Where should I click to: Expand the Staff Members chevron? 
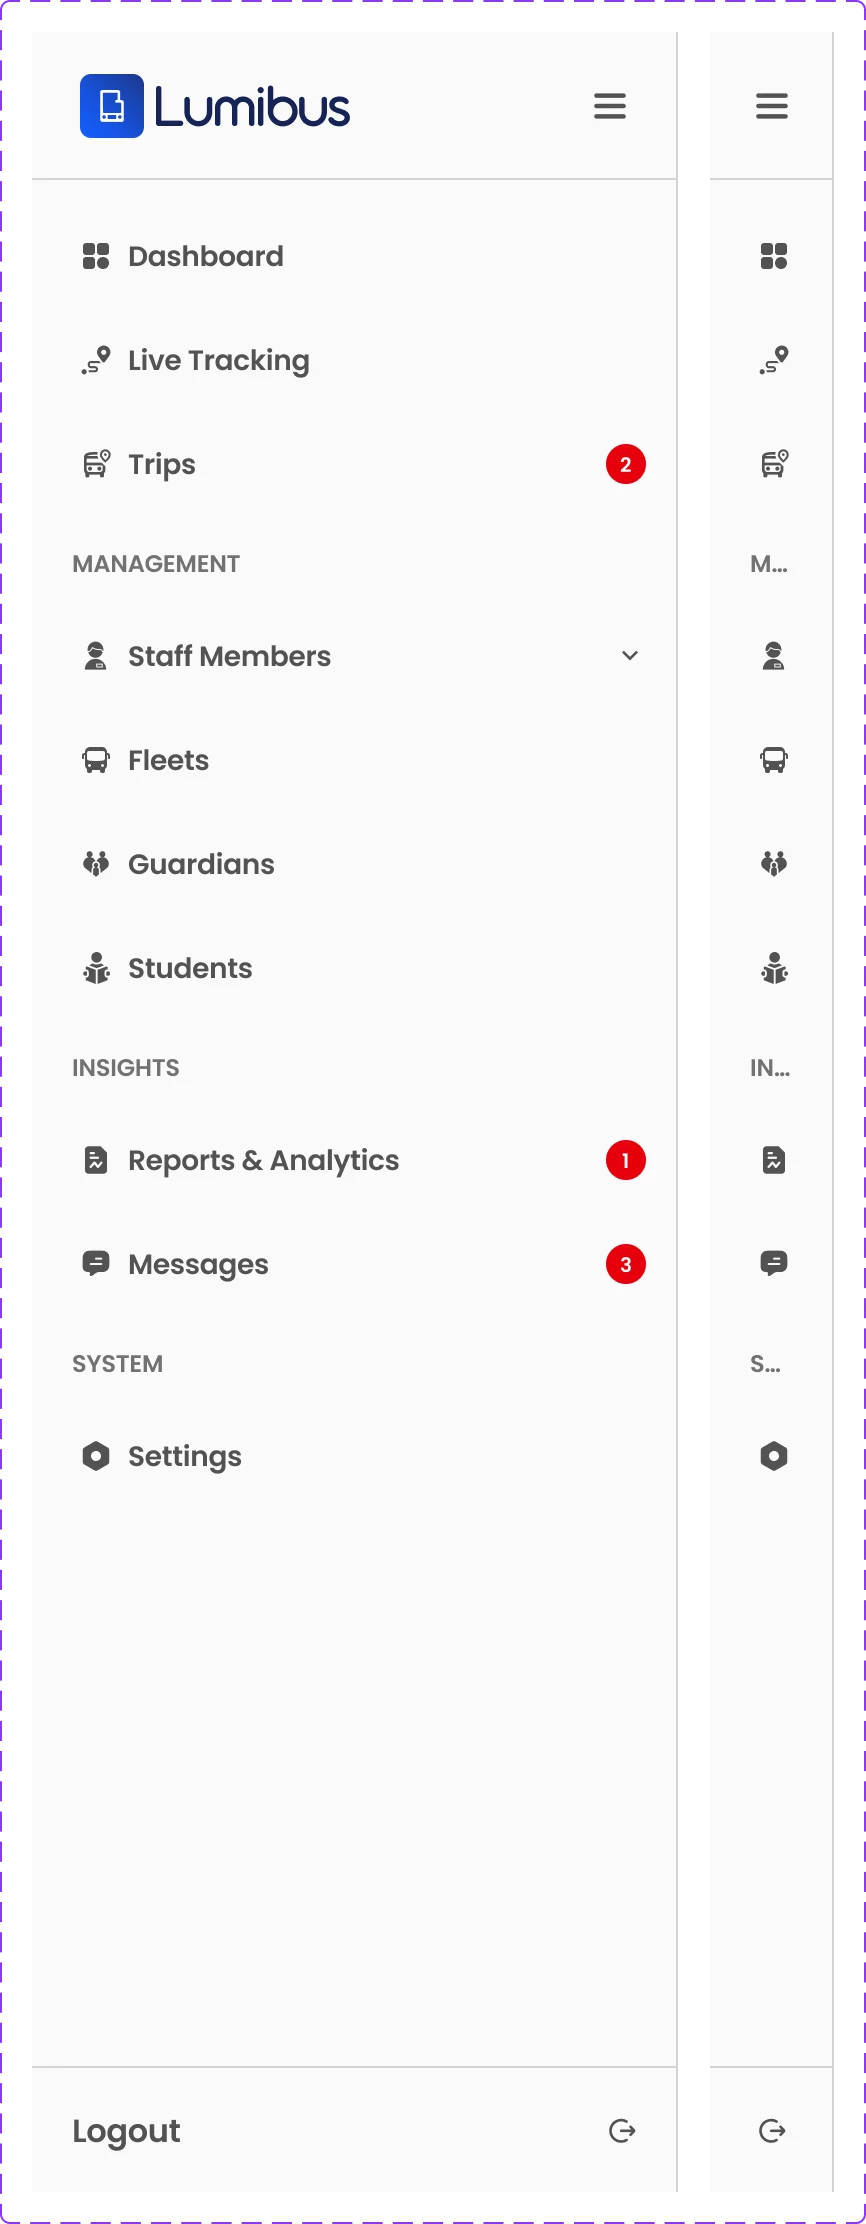(630, 656)
